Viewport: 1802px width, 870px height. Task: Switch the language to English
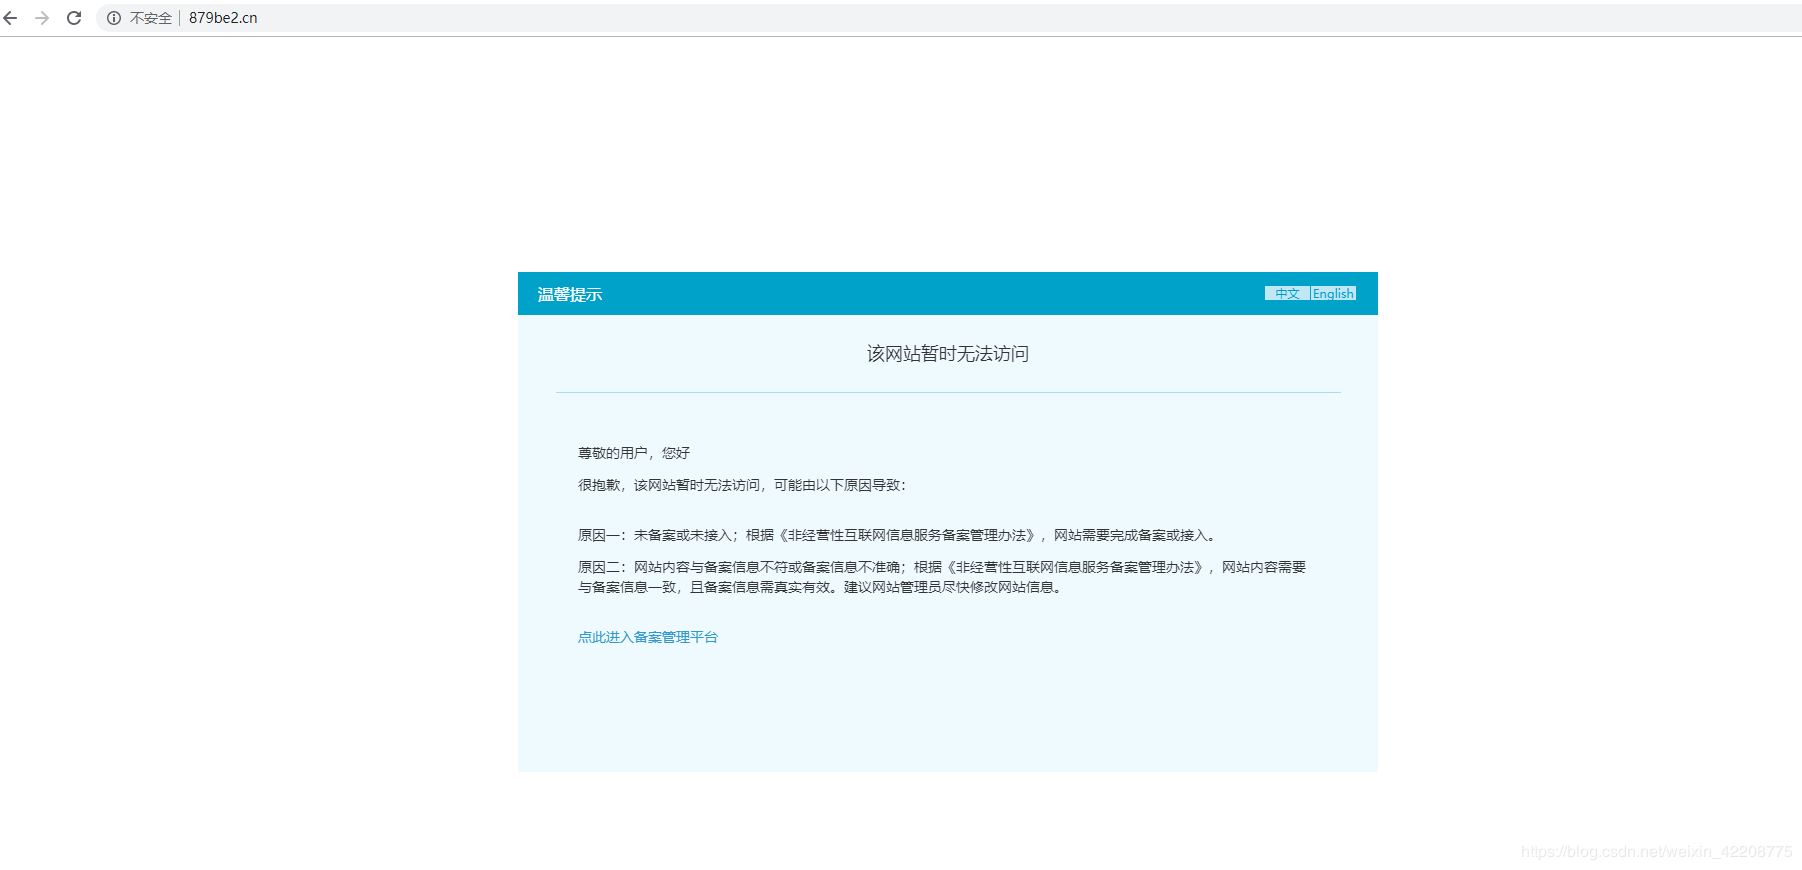tap(1333, 293)
